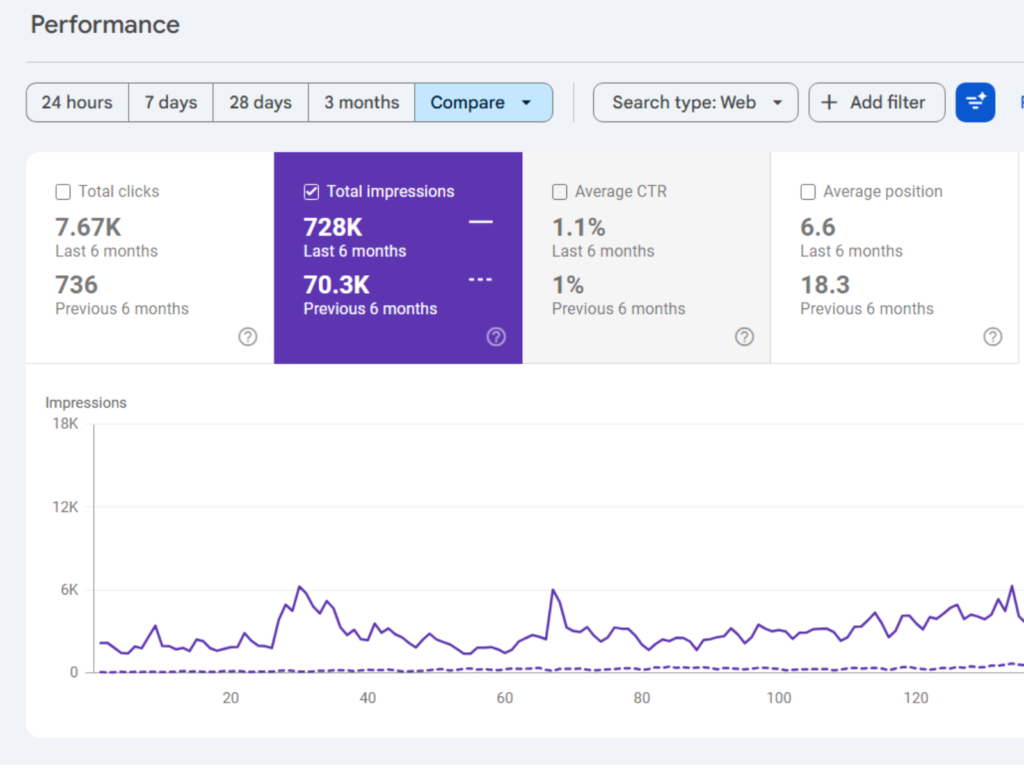This screenshot has height=768, width=1024.
Task: Click the plus icon in Add filter
Action: [x=830, y=102]
